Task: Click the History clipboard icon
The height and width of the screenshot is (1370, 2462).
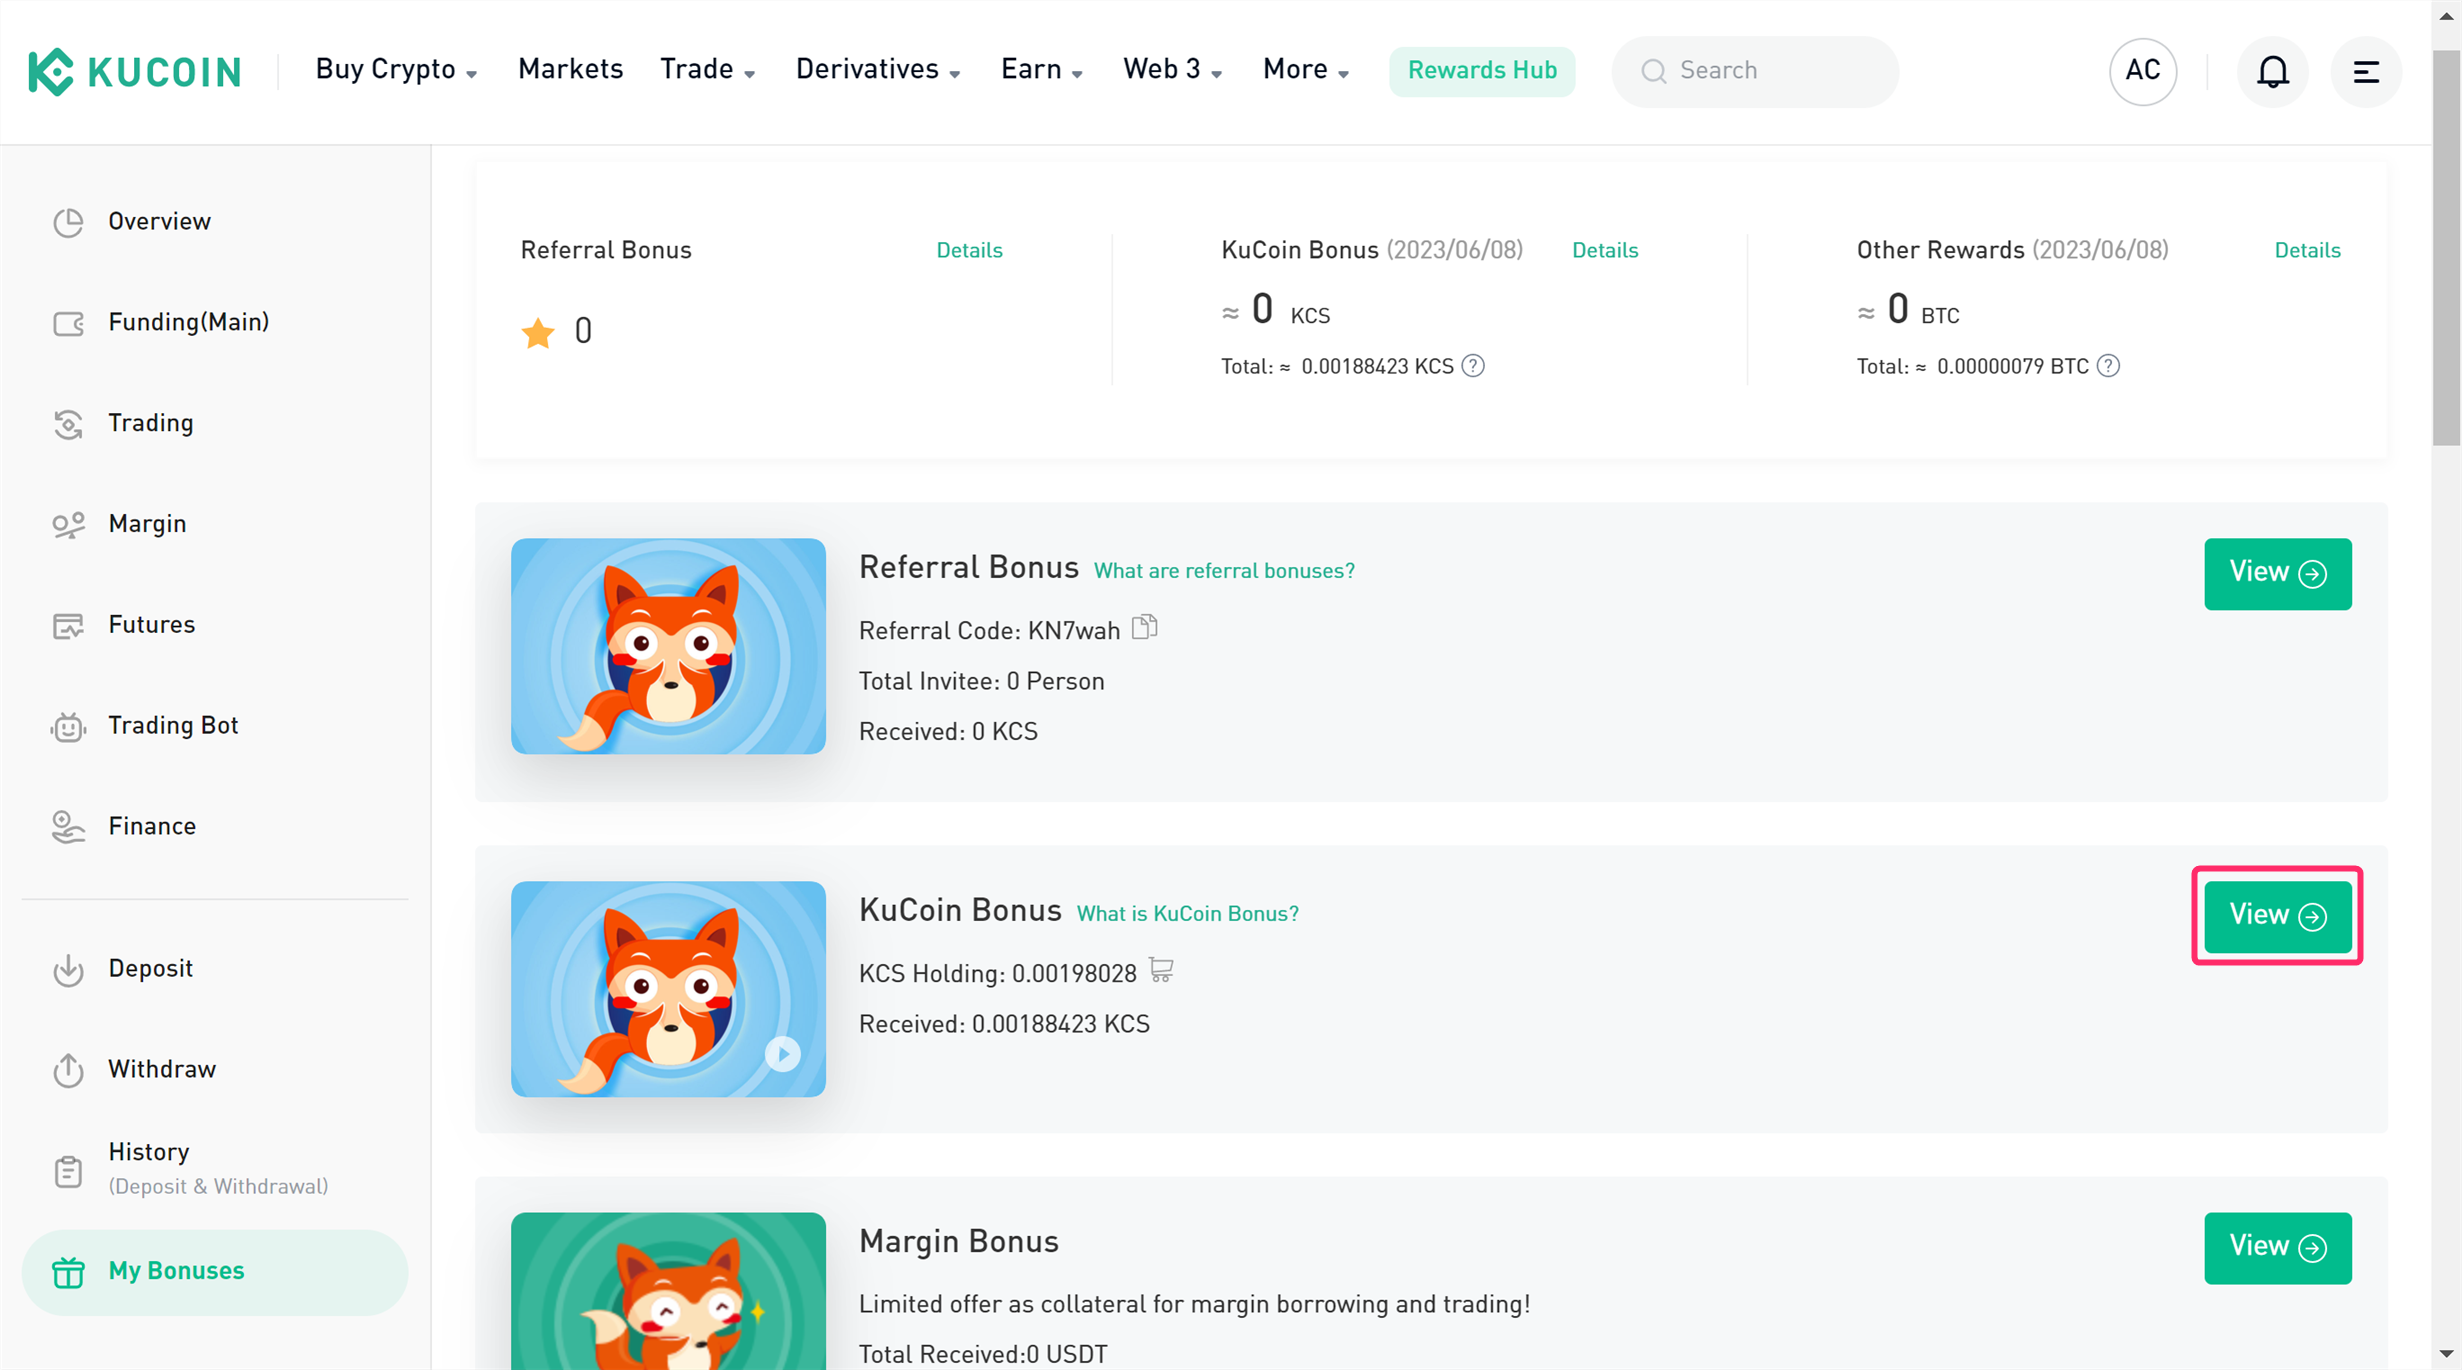Action: pyautogui.click(x=68, y=1171)
